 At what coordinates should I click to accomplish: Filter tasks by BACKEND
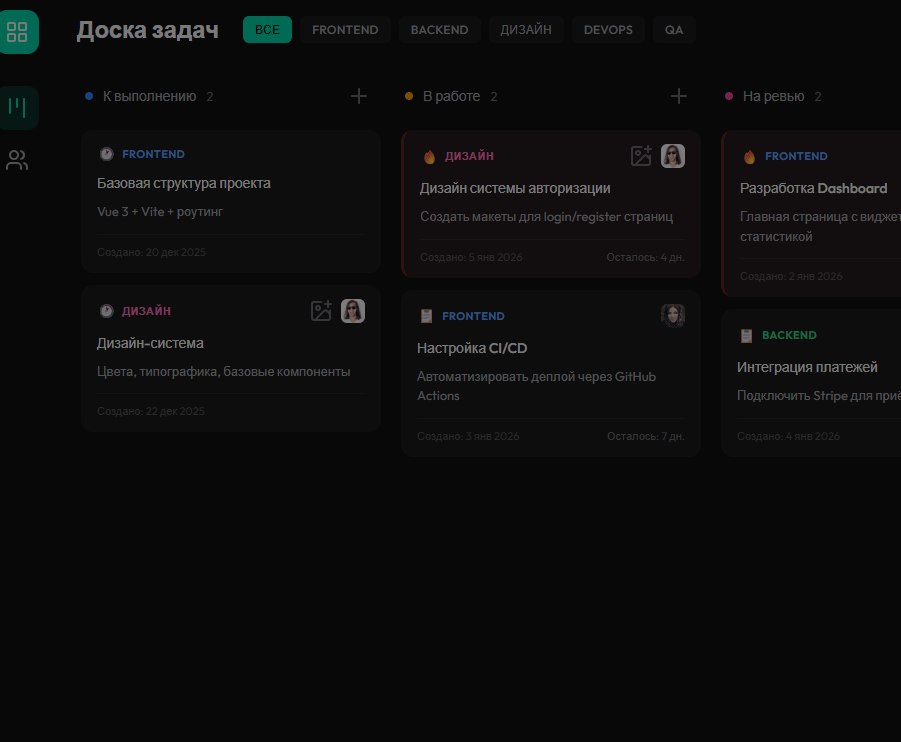pos(439,30)
